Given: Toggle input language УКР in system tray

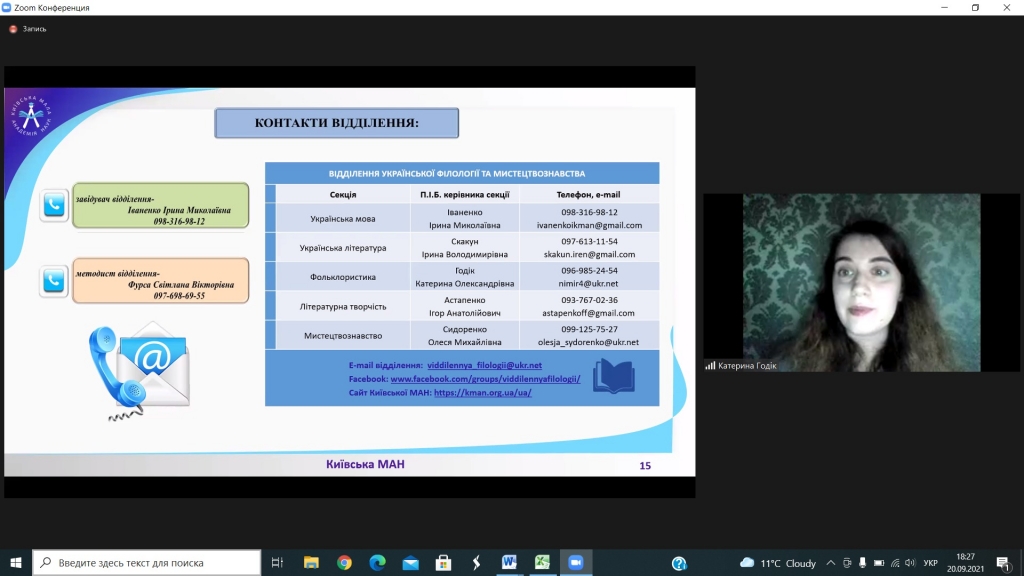Looking at the screenshot, I should coord(930,563).
